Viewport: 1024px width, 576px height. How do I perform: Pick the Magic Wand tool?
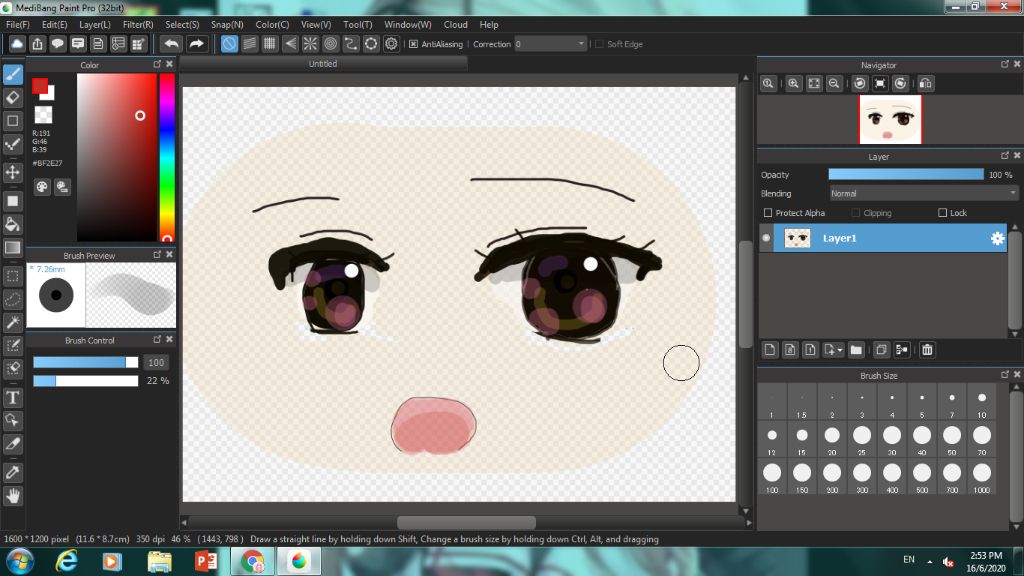pos(12,322)
